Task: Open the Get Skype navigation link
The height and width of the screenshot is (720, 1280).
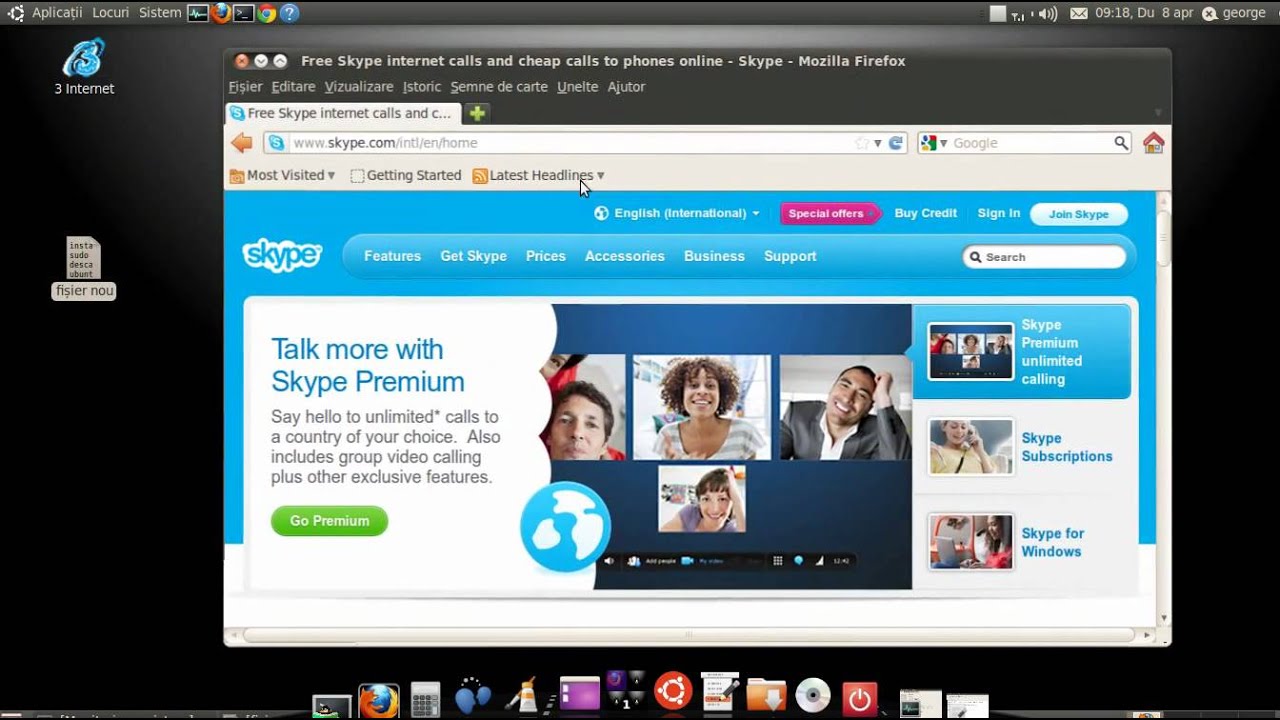Action: click(x=473, y=256)
